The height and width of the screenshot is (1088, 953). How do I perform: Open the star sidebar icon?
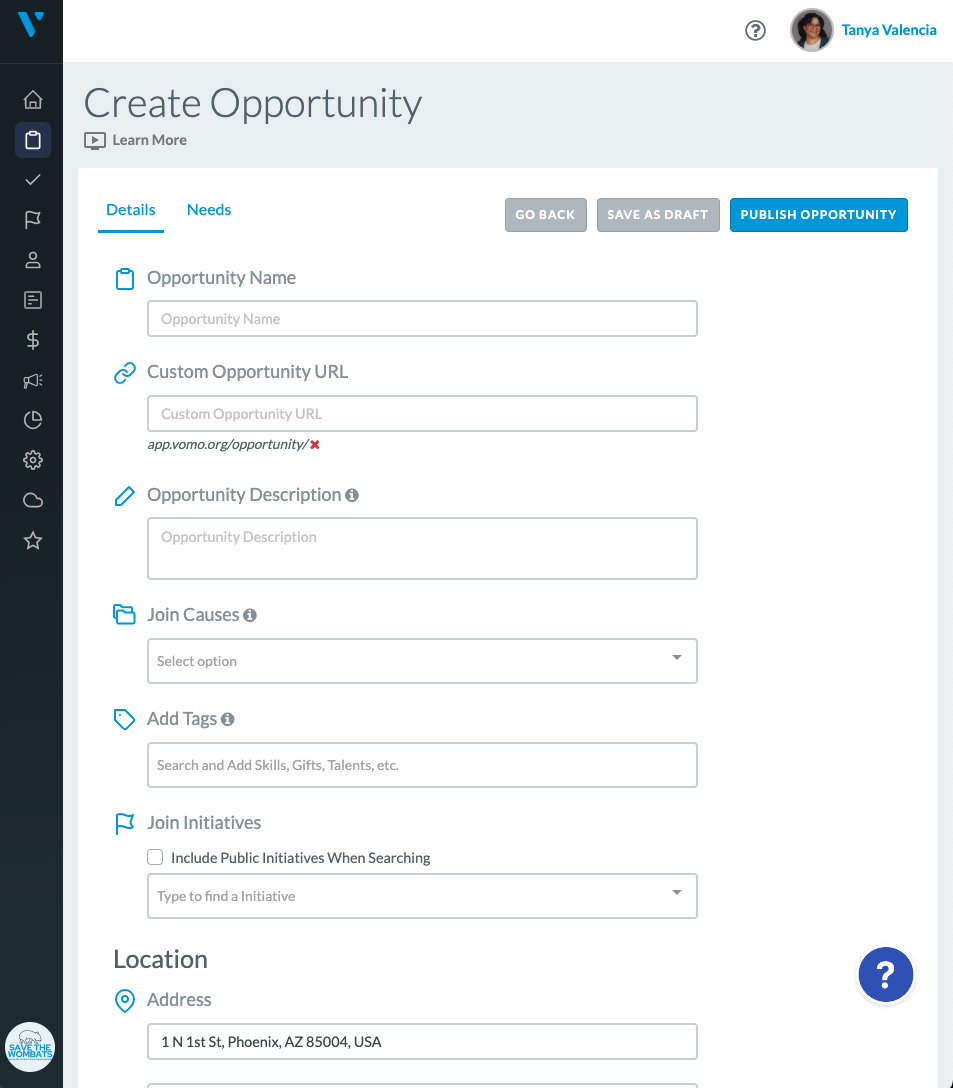point(33,541)
